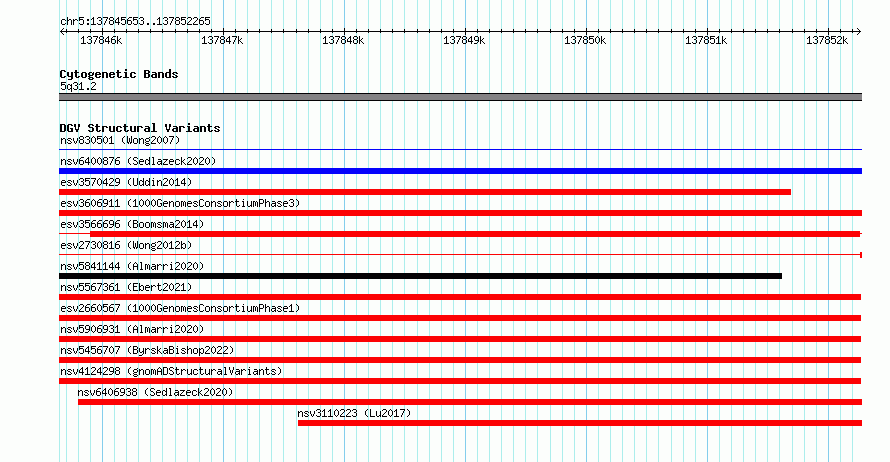Screen dimensions: 890x462
Task: Click the thin red esv2730816 variant line
Action: click(x=460, y=255)
